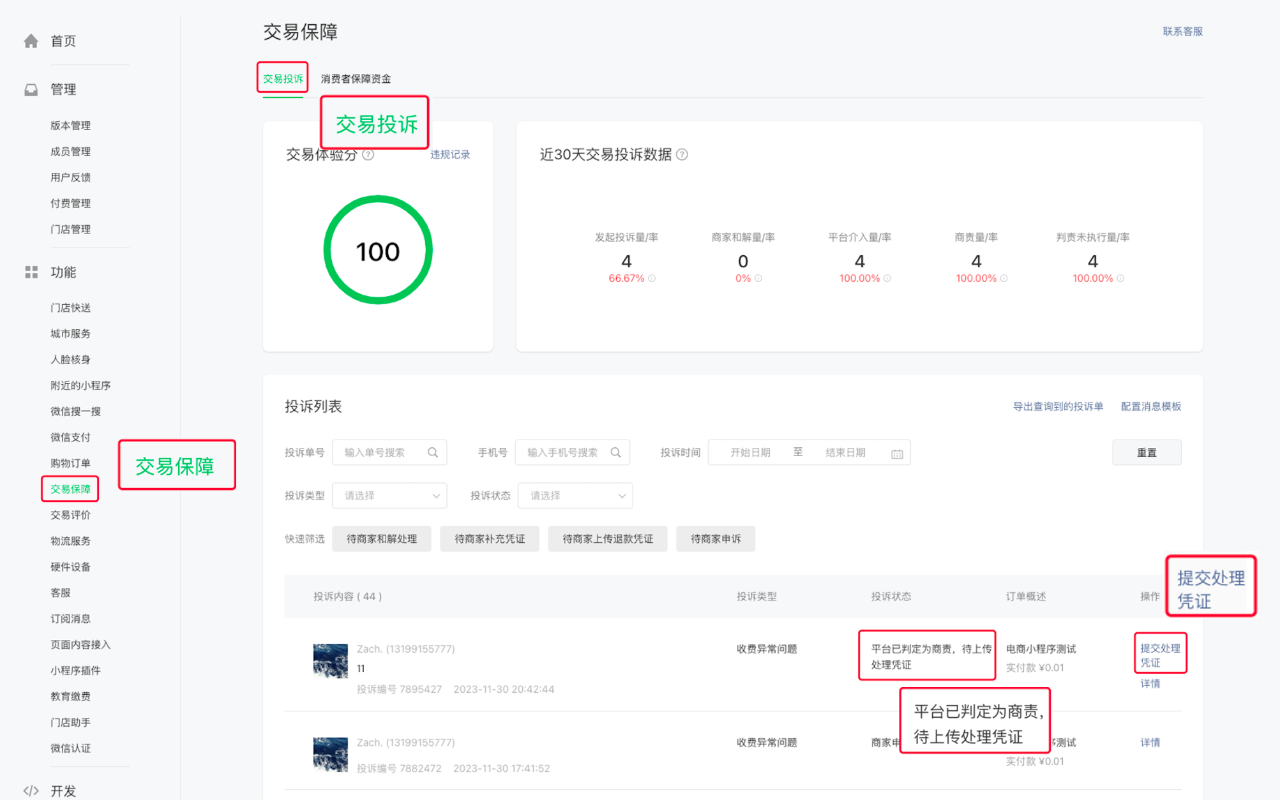The image size is (1280, 800).
Task: Toggle the 待商家补充凭证 quick filter
Action: [x=489, y=539]
